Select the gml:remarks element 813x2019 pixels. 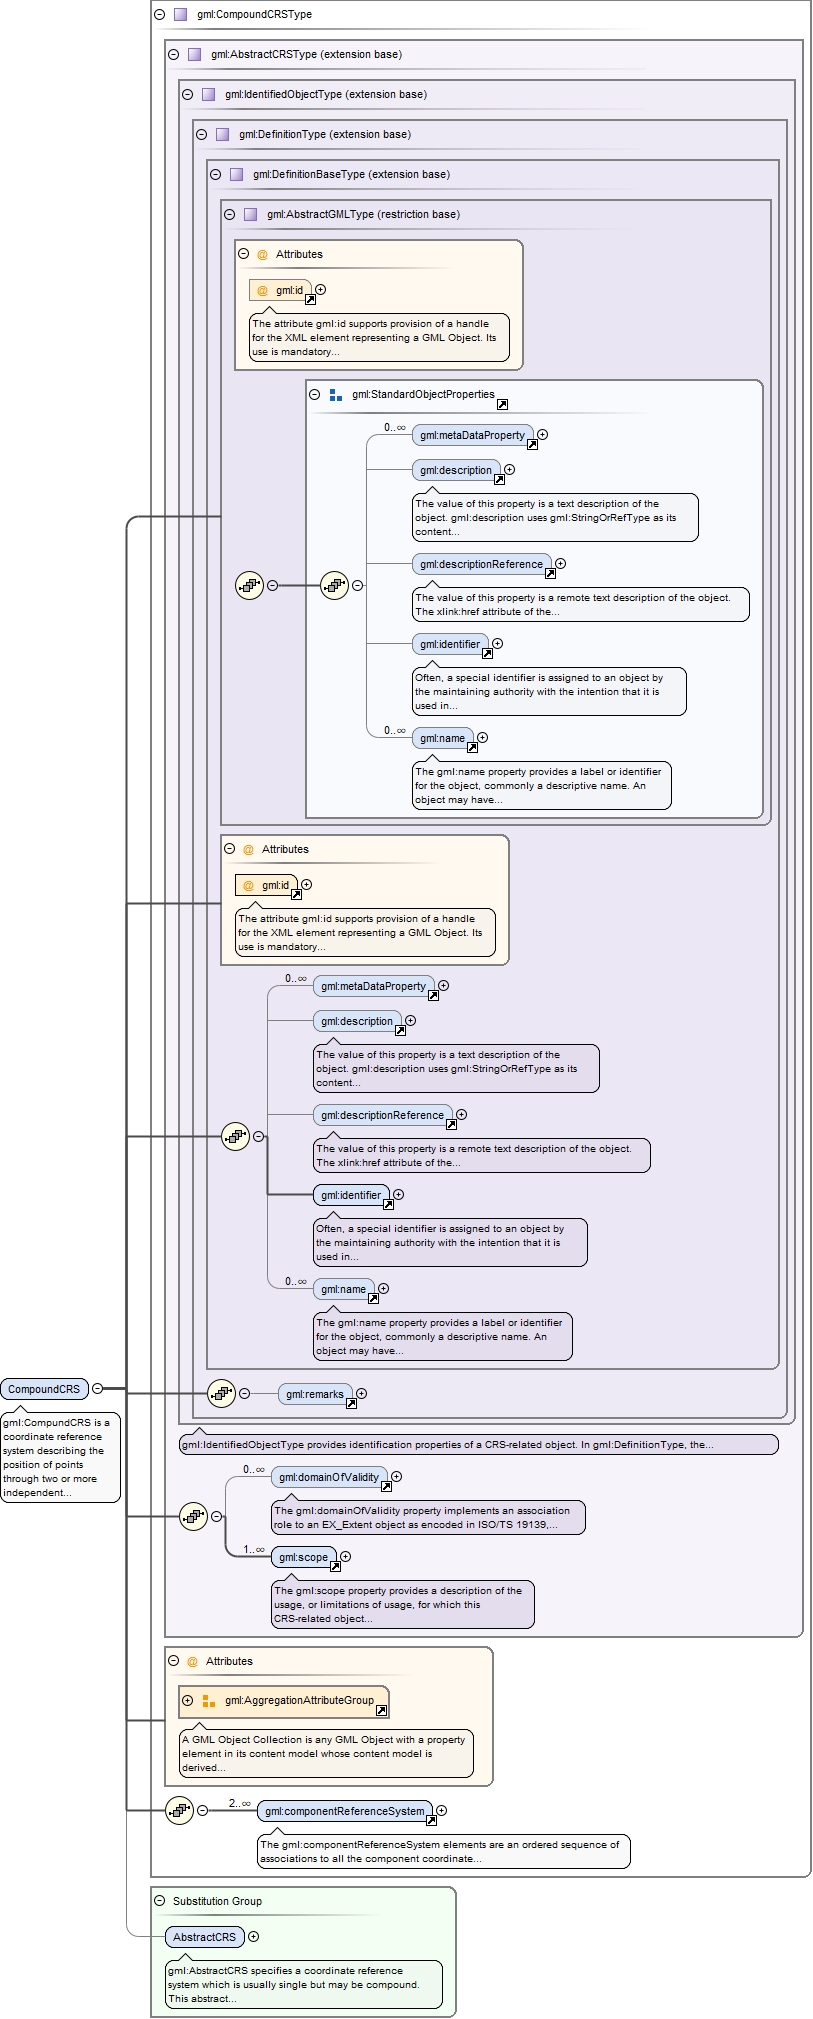(314, 1394)
